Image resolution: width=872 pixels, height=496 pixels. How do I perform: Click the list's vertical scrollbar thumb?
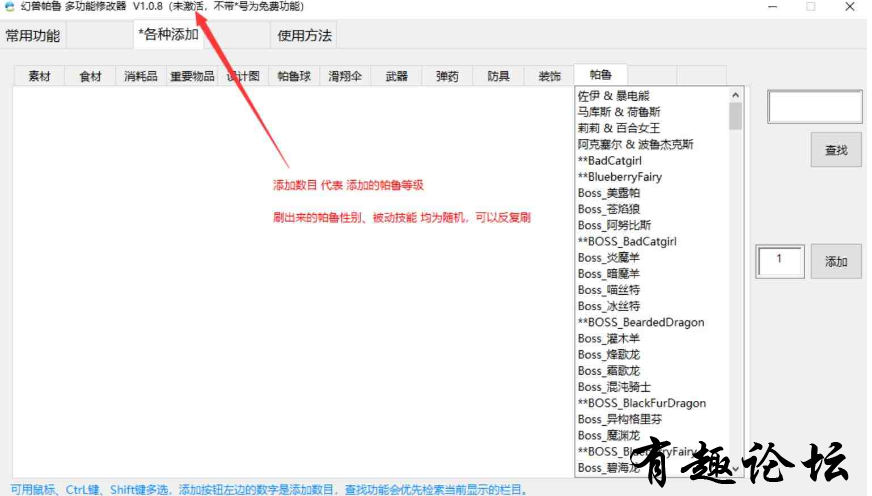click(x=735, y=116)
